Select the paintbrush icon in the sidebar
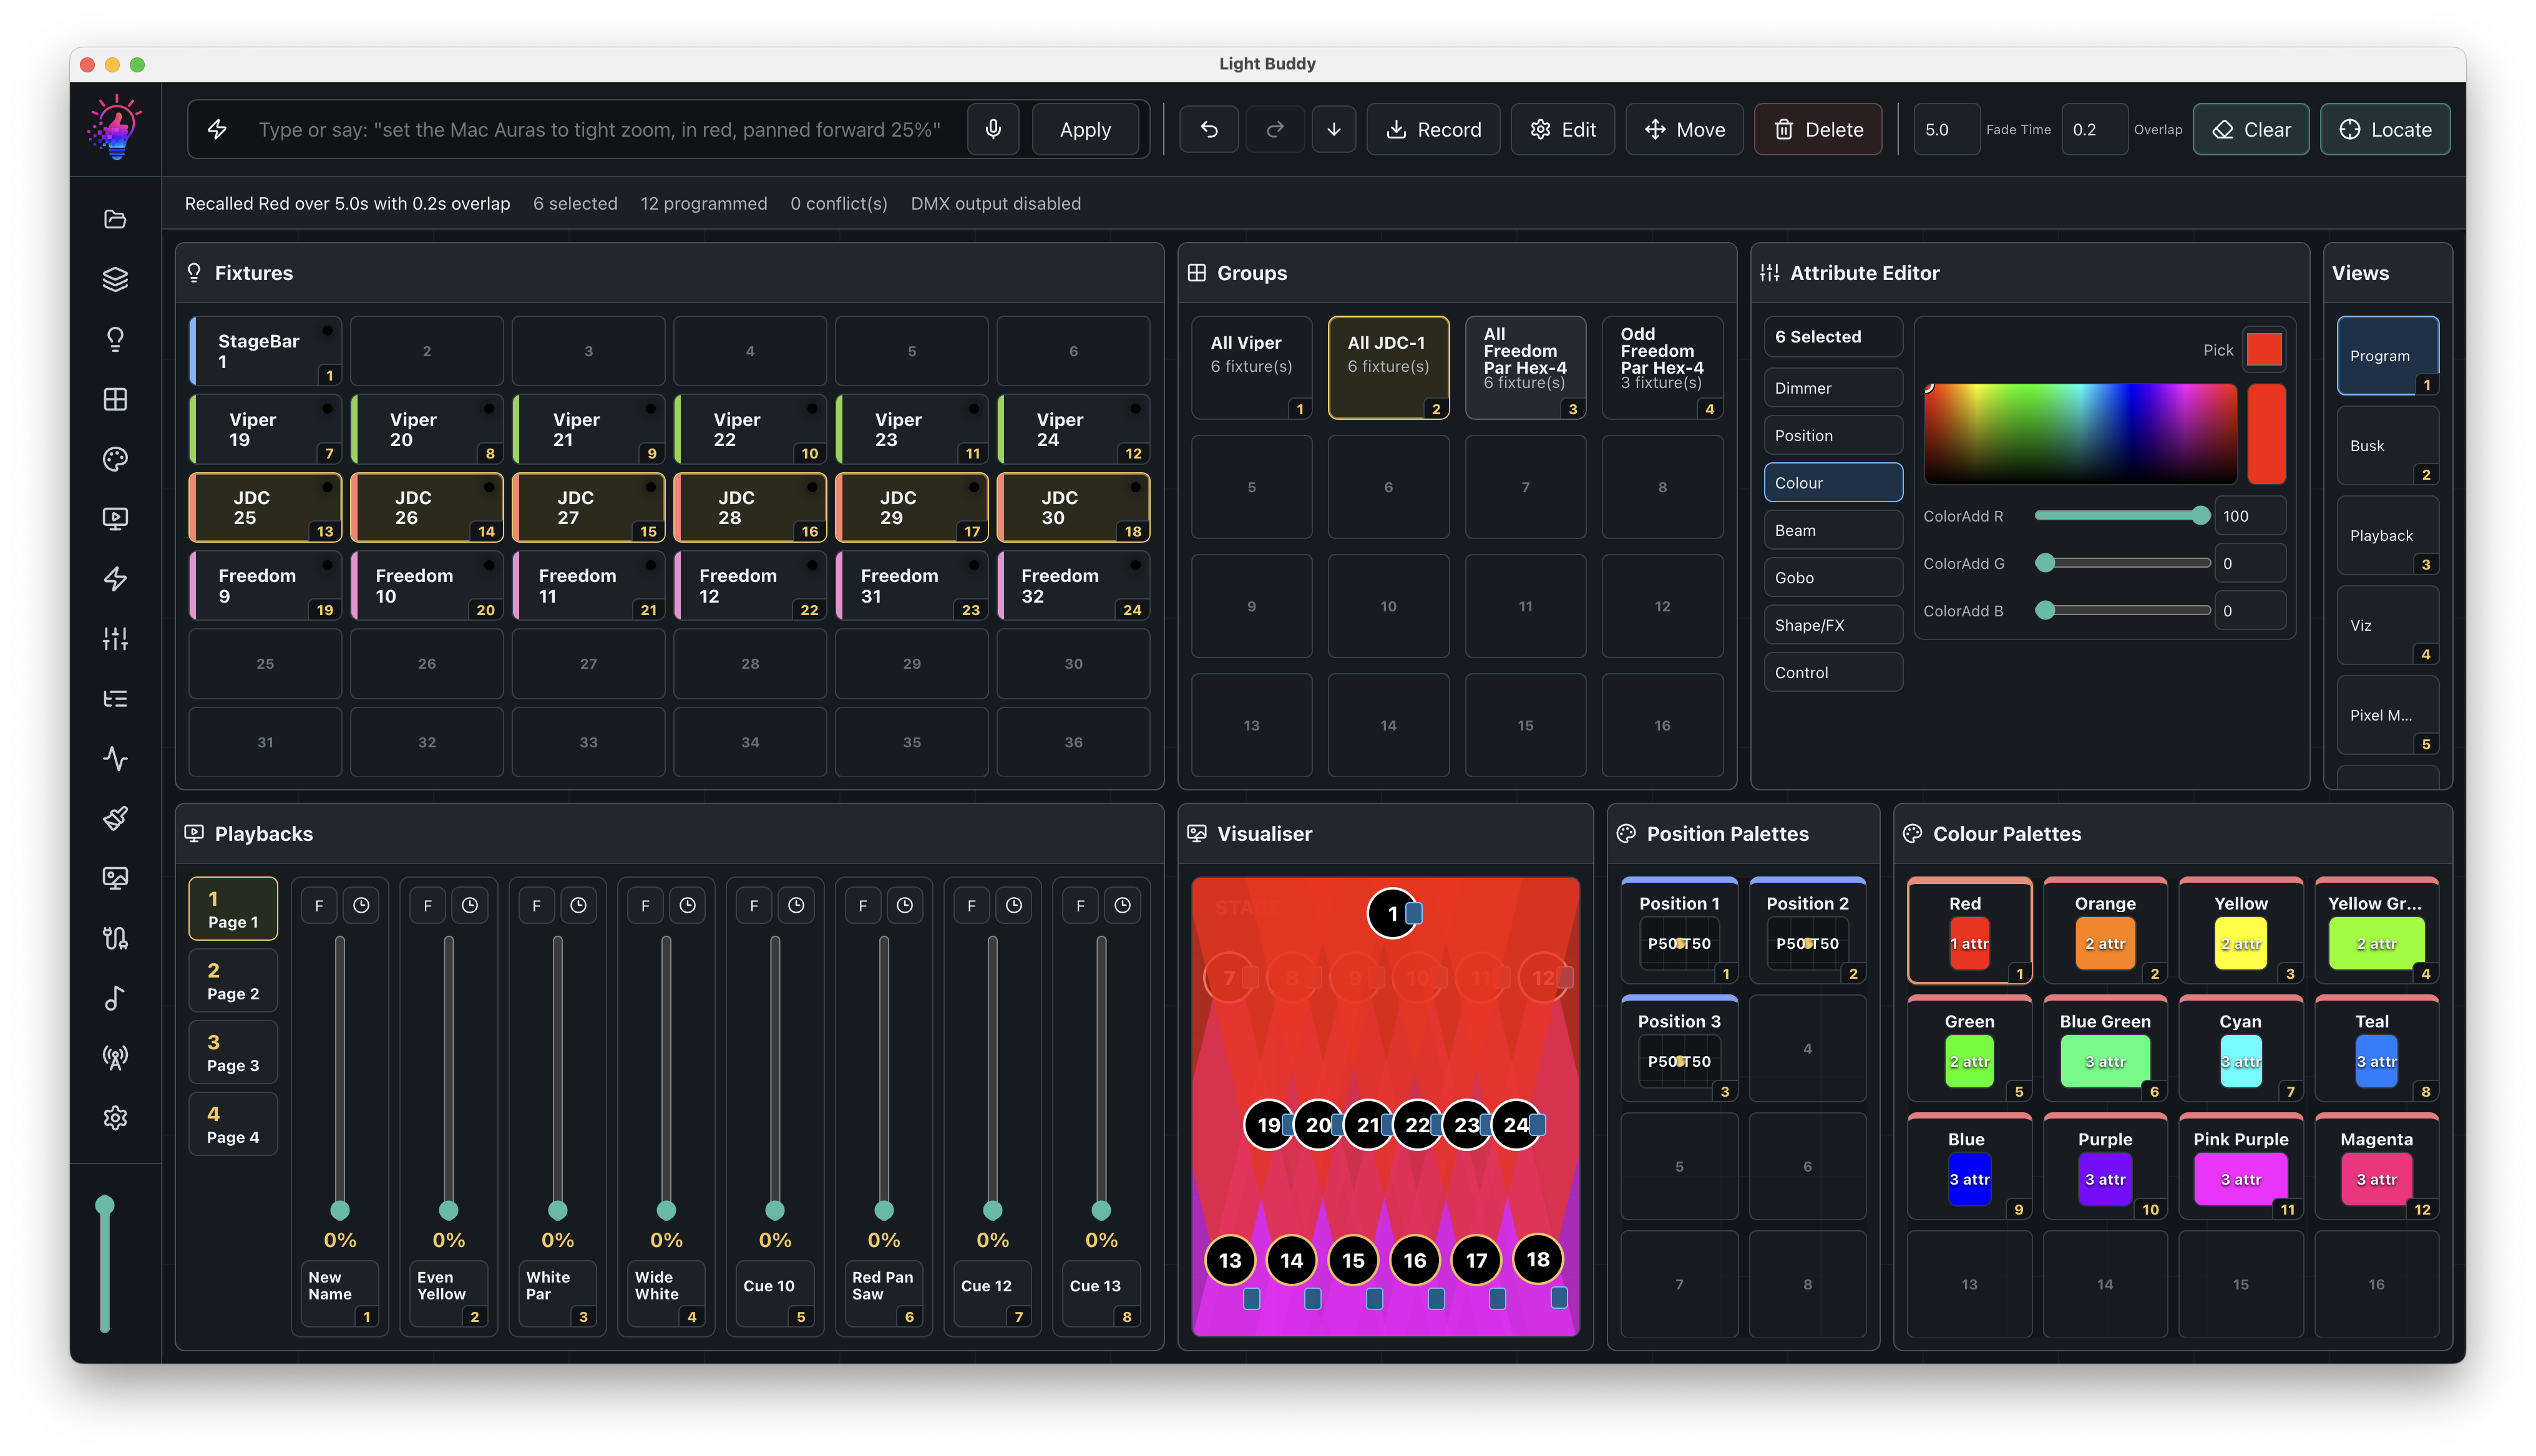2536x1456 pixels. (x=115, y=819)
